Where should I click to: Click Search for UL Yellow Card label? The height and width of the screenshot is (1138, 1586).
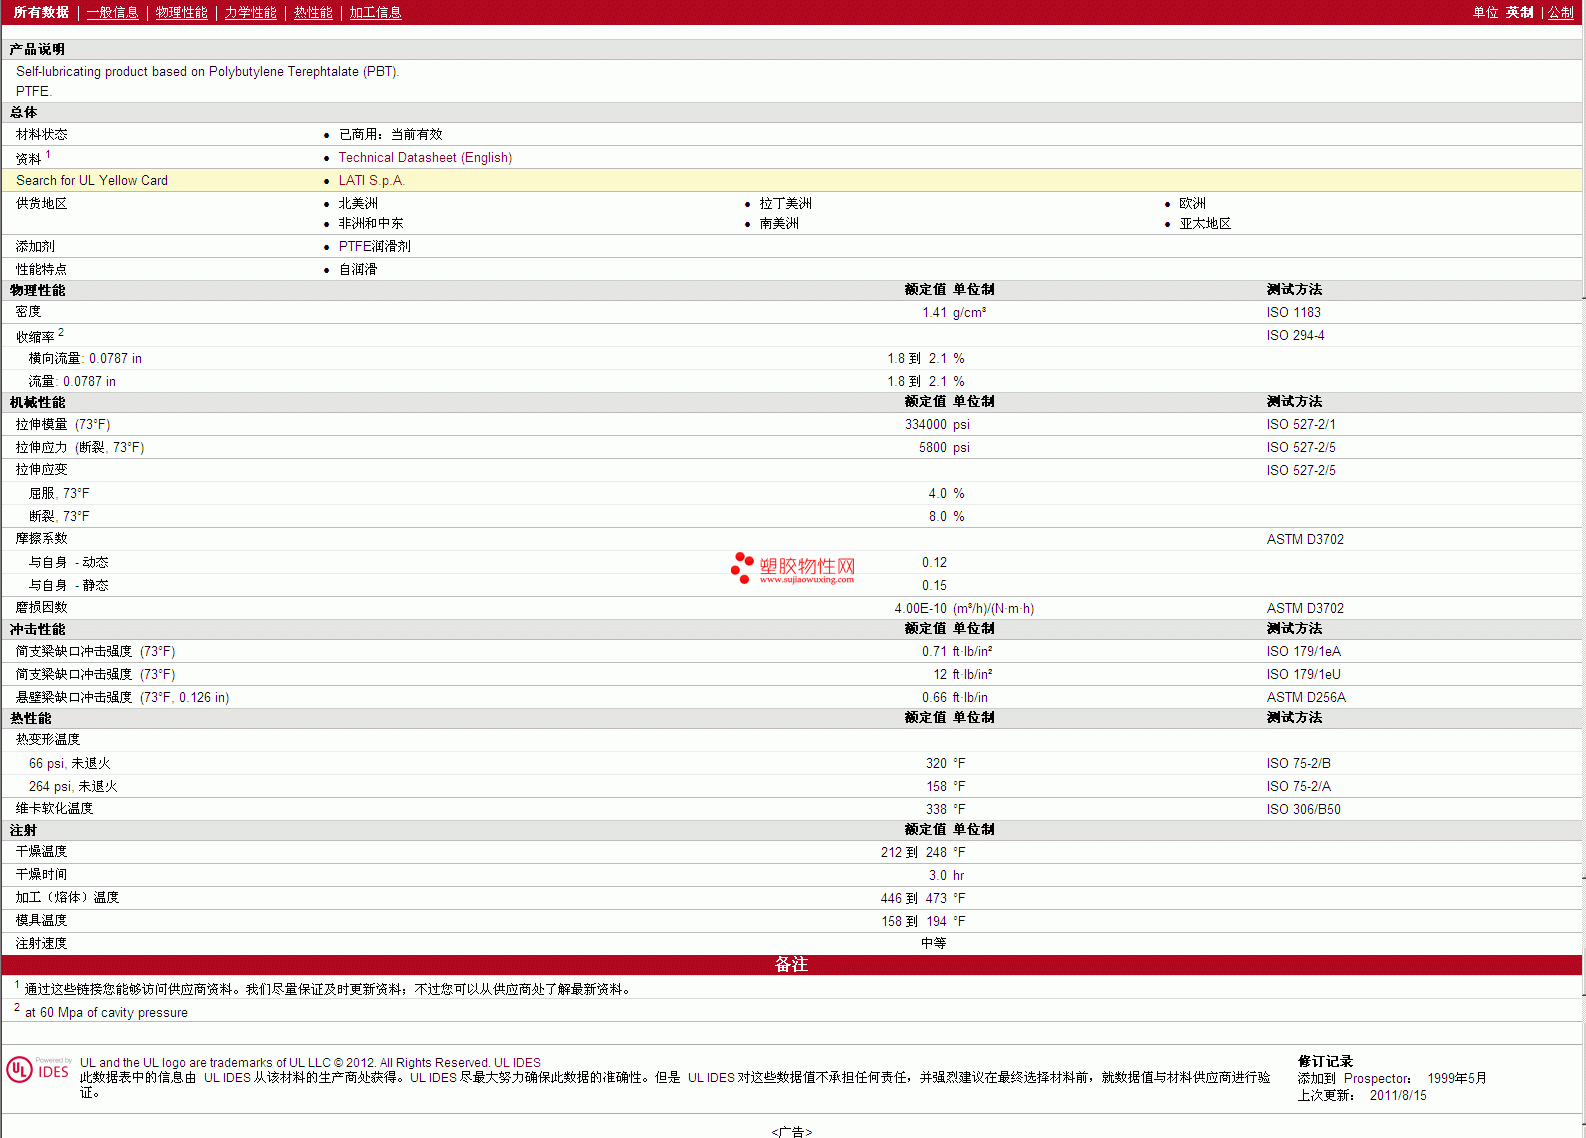[x=92, y=181]
